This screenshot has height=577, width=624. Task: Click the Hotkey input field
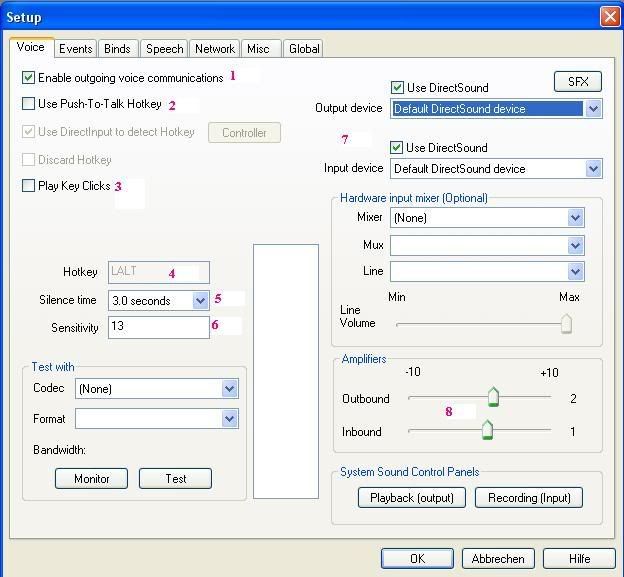pos(159,272)
